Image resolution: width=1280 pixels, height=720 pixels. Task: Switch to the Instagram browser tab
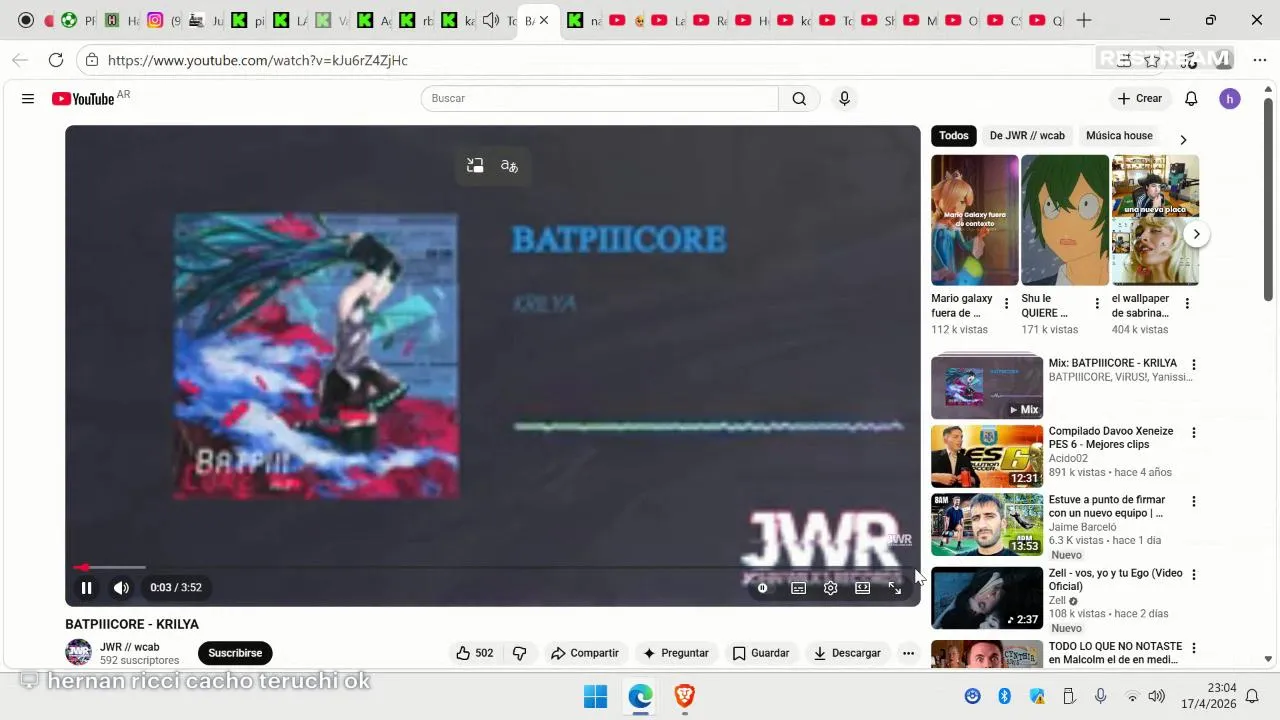click(155, 20)
